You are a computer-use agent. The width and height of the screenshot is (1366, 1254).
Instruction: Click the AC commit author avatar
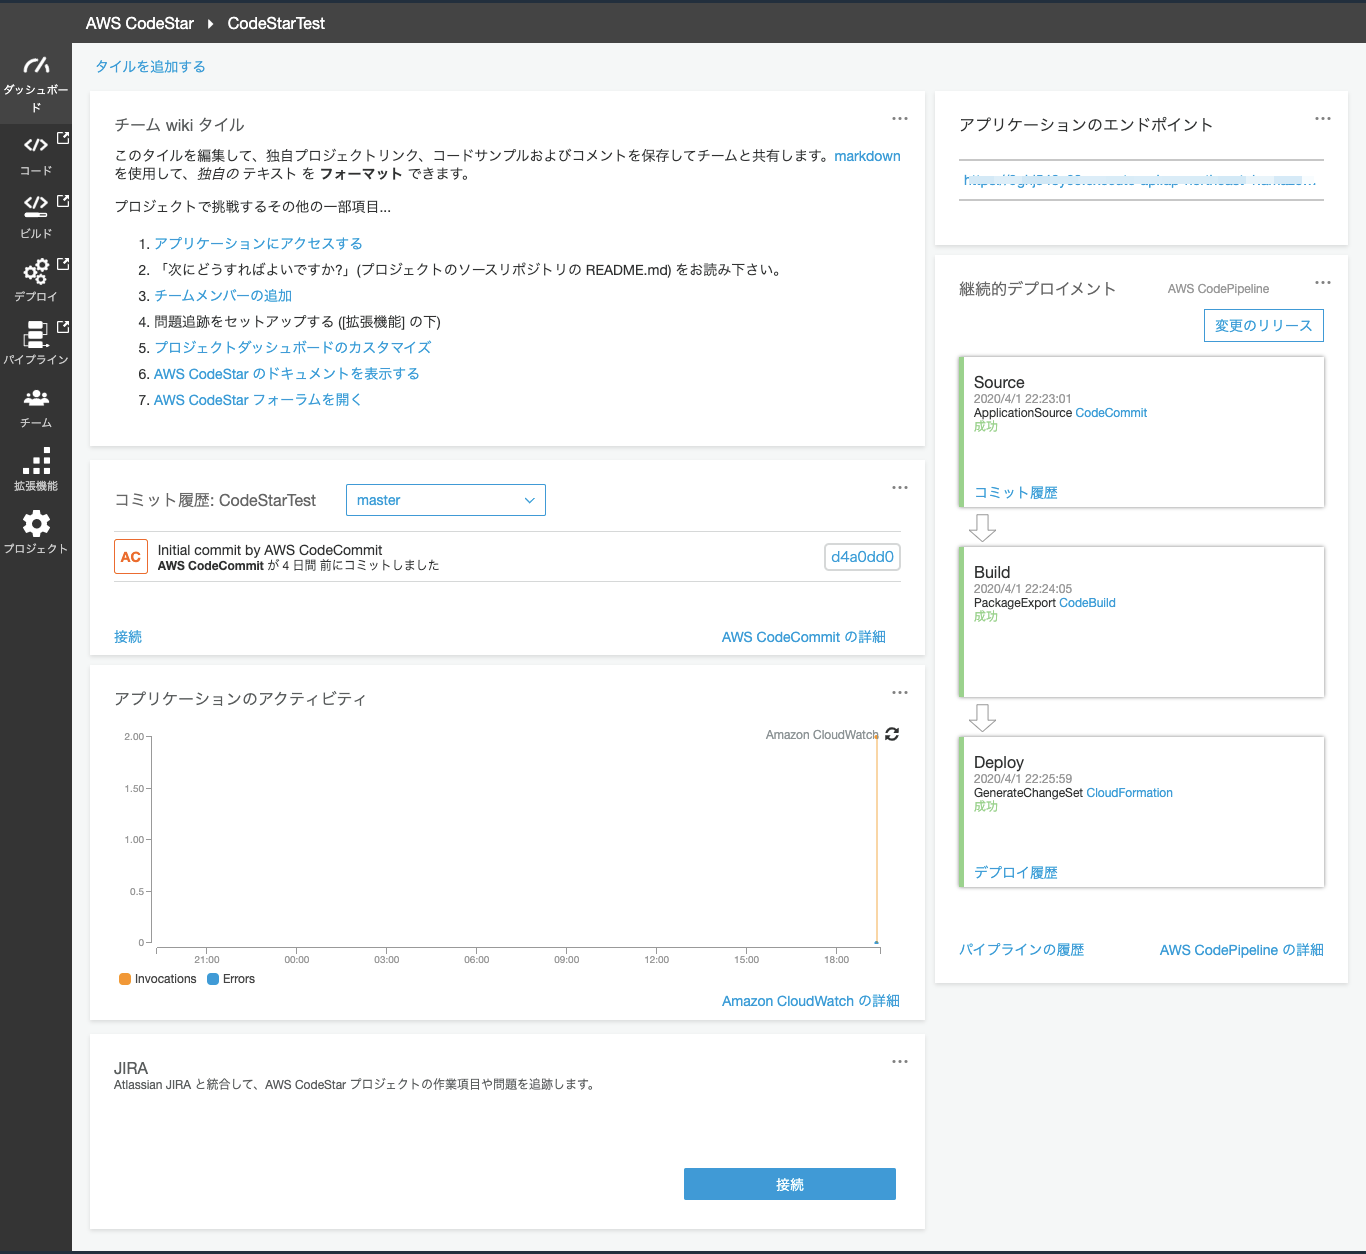click(x=131, y=557)
